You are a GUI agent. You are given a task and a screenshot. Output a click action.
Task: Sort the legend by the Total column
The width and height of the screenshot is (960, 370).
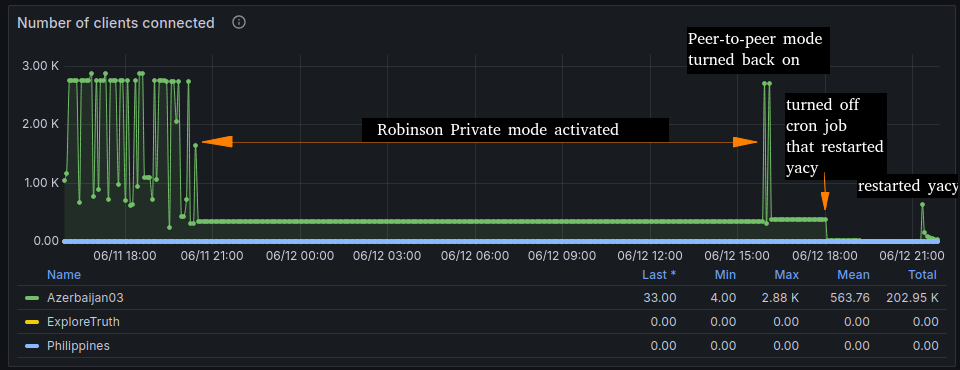point(922,274)
